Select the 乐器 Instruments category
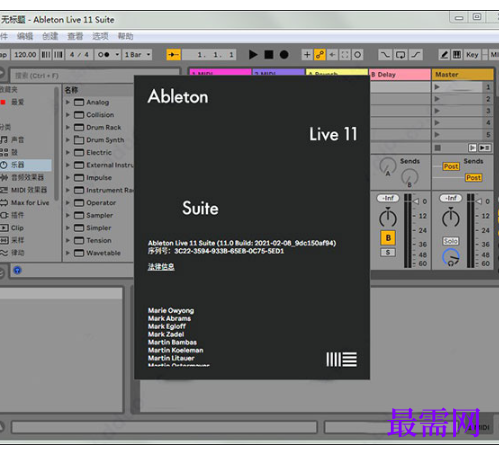 (17, 165)
